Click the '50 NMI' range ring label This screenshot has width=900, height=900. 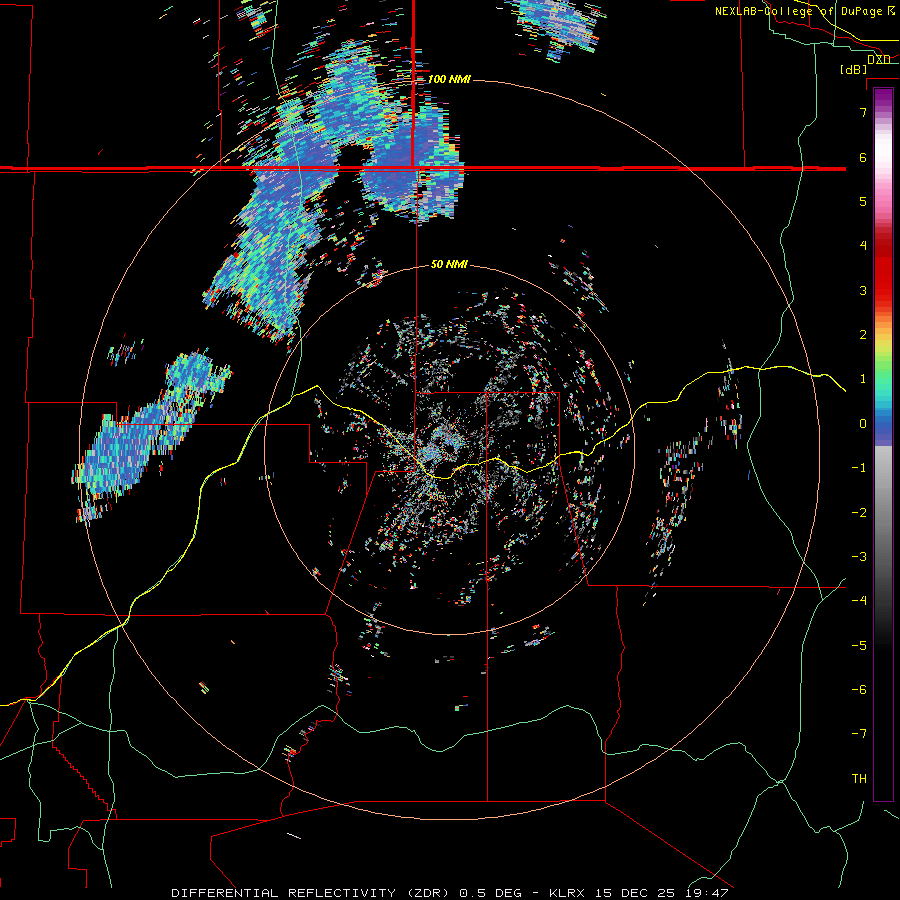click(449, 264)
